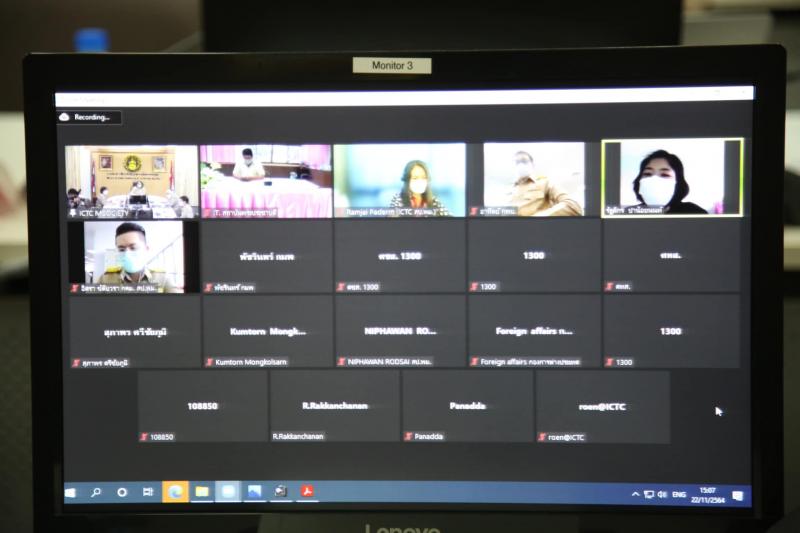This screenshot has height=533, width=800.
Task: Select the masked officer video in second row
Action: pyautogui.click(x=133, y=257)
